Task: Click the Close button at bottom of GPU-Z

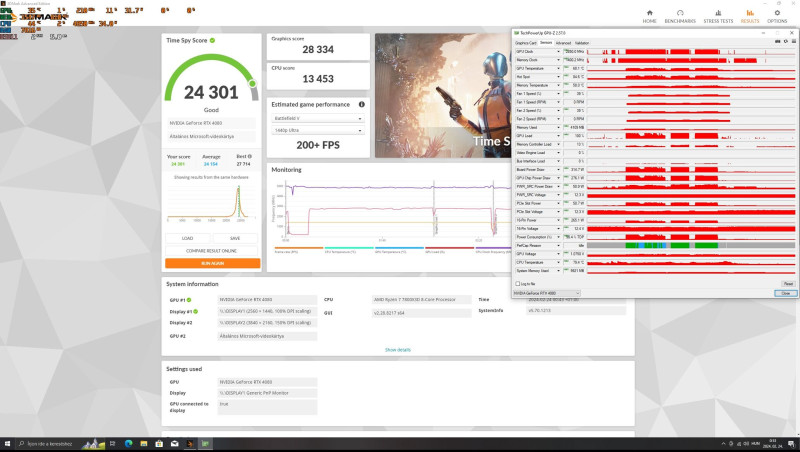Action: pos(785,293)
